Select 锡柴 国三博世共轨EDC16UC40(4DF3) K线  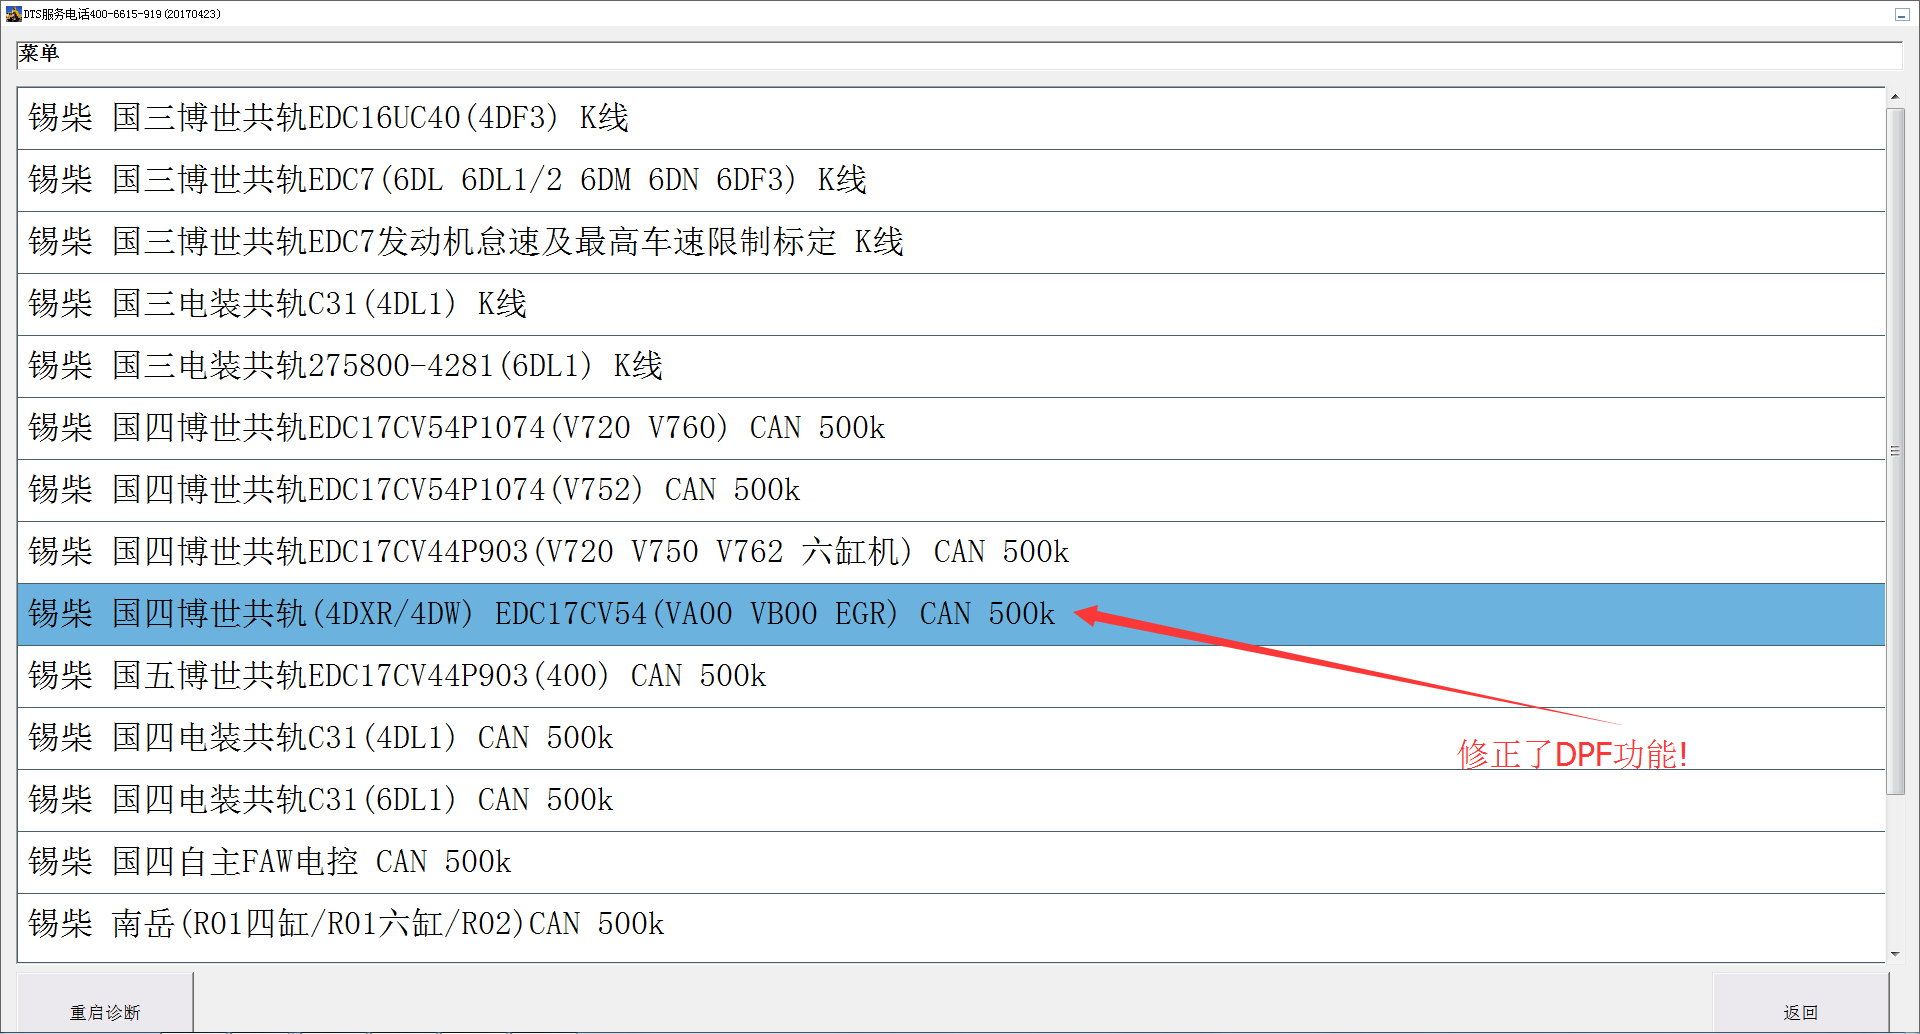point(951,119)
